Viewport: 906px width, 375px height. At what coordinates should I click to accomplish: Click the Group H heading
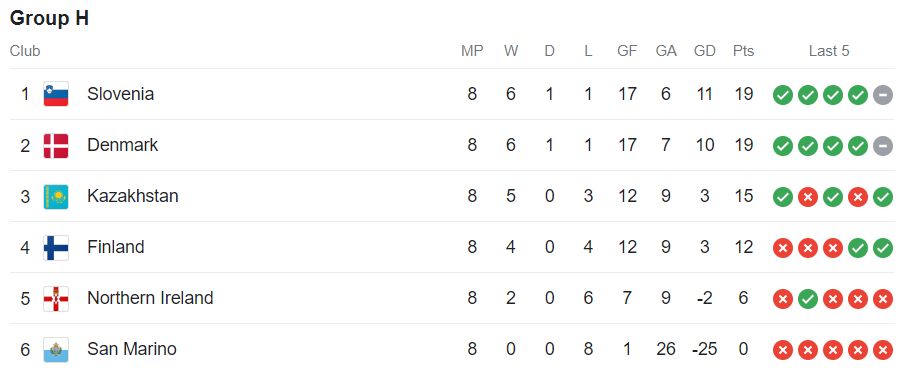(49, 18)
